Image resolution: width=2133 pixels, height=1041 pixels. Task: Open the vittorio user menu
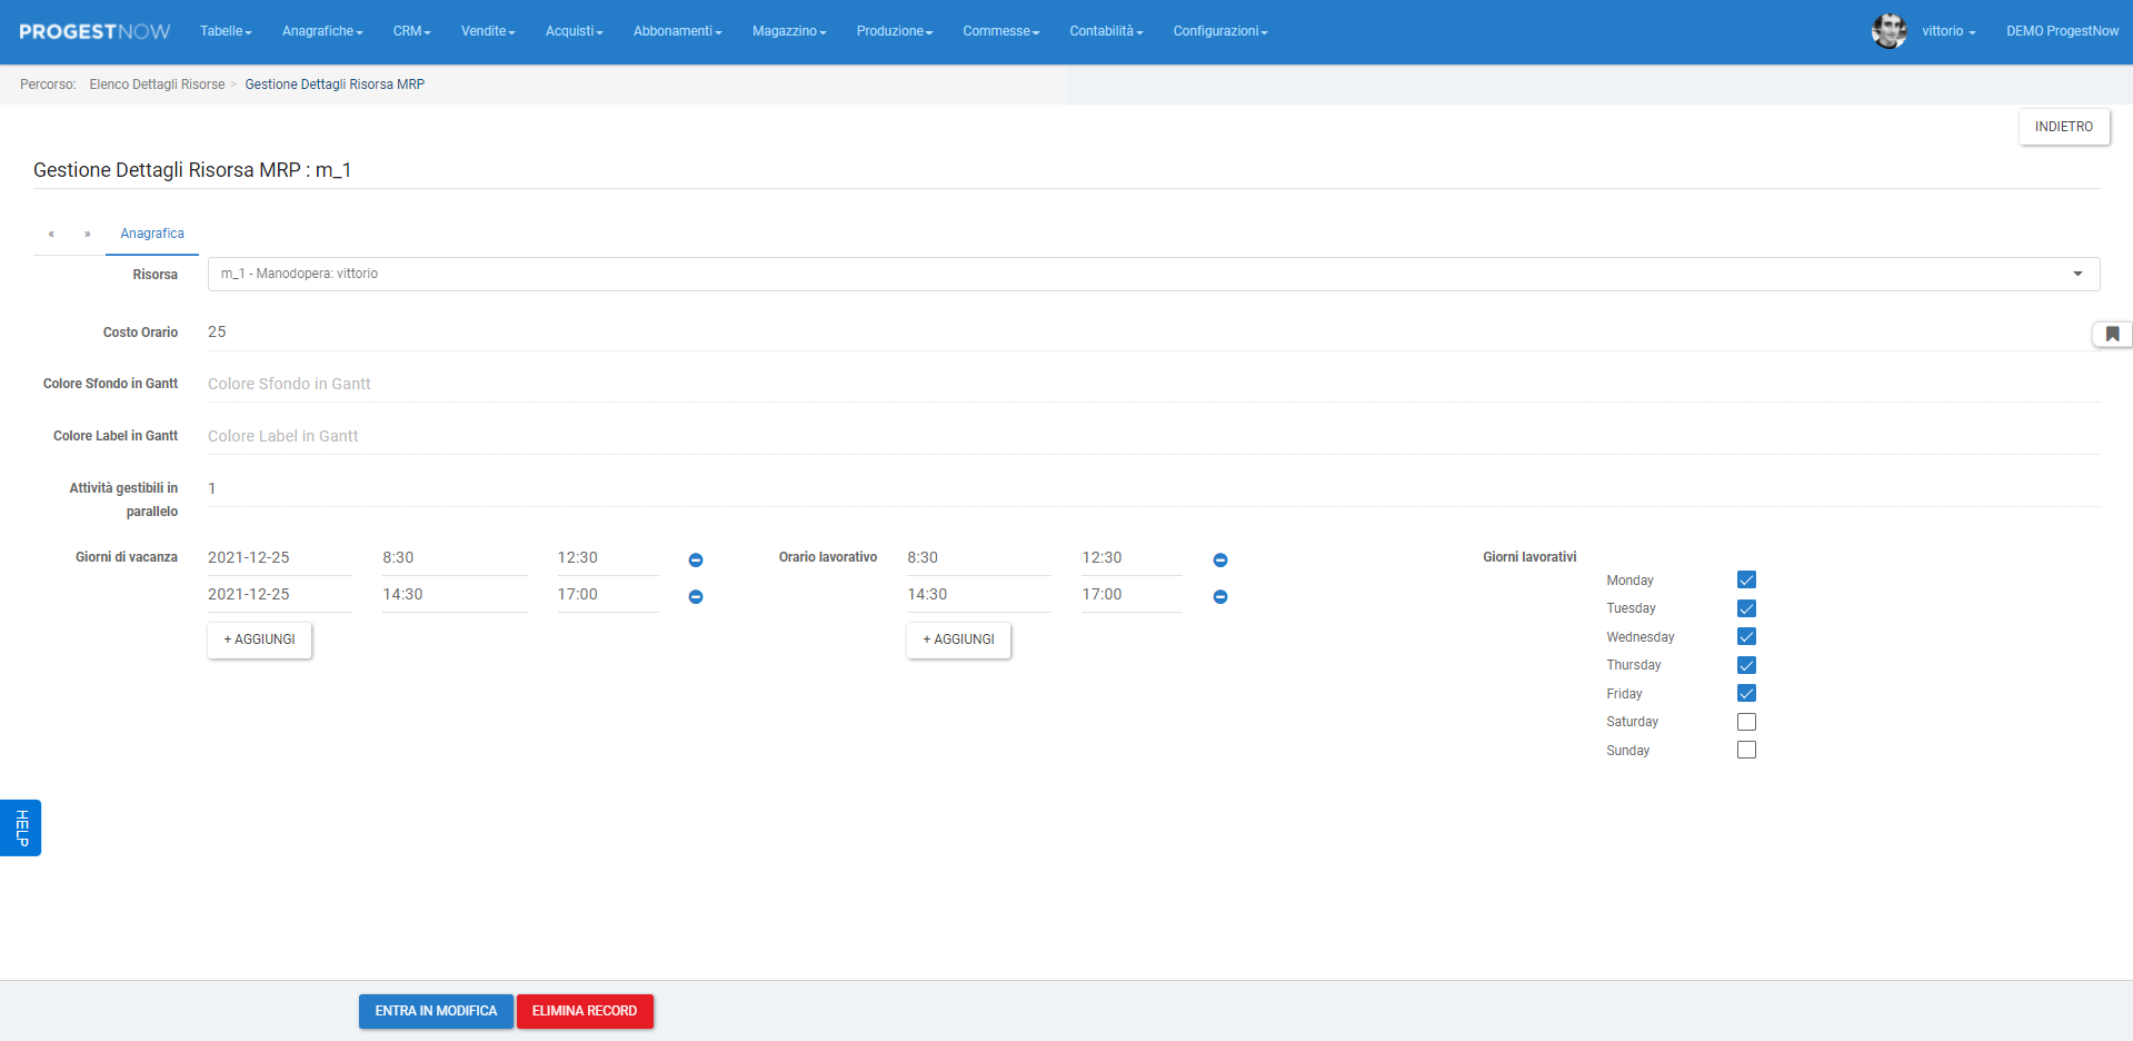tap(1947, 31)
